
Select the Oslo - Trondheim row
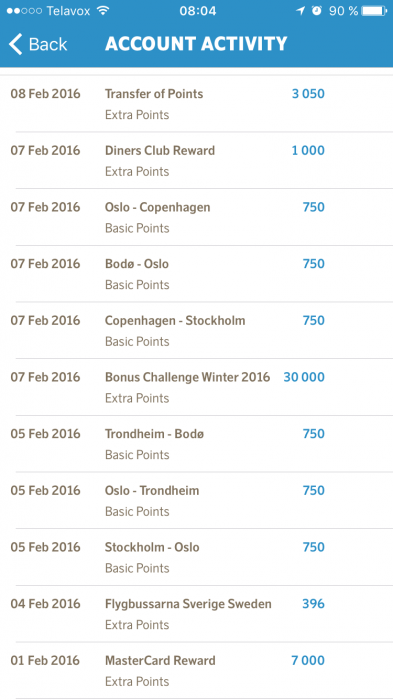[x=196, y=500]
